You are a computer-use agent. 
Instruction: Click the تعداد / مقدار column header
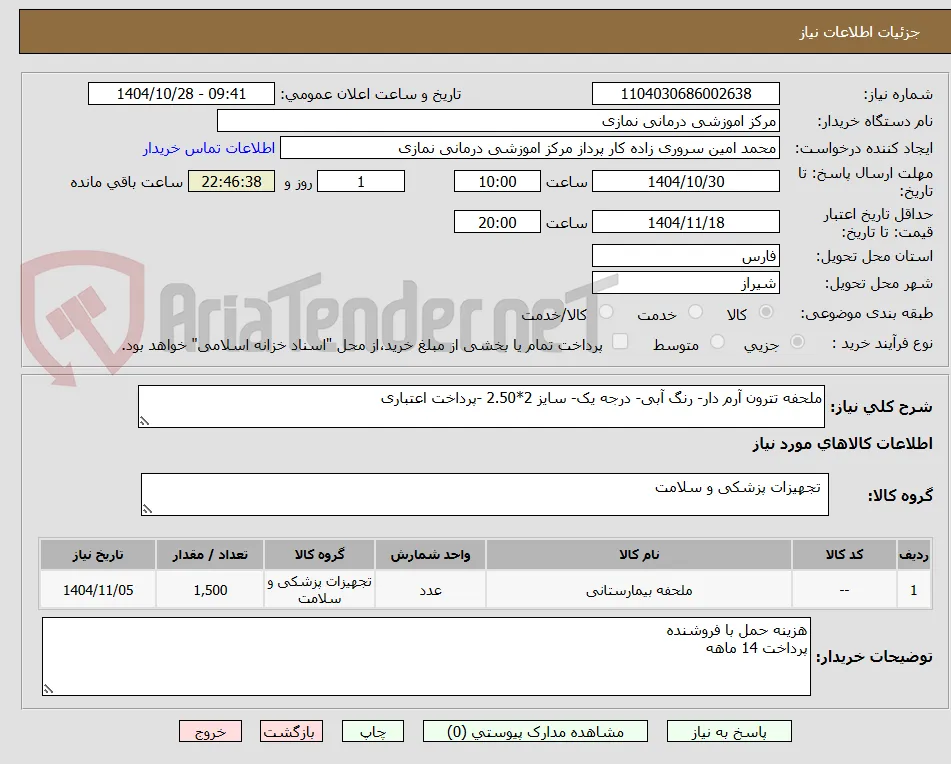[210, 554]
